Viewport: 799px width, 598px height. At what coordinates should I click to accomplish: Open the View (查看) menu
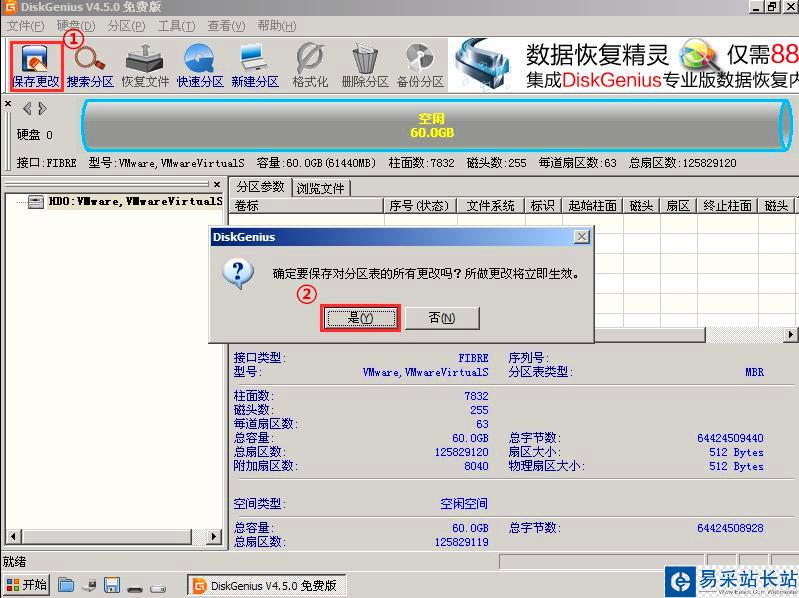[226, 26]
